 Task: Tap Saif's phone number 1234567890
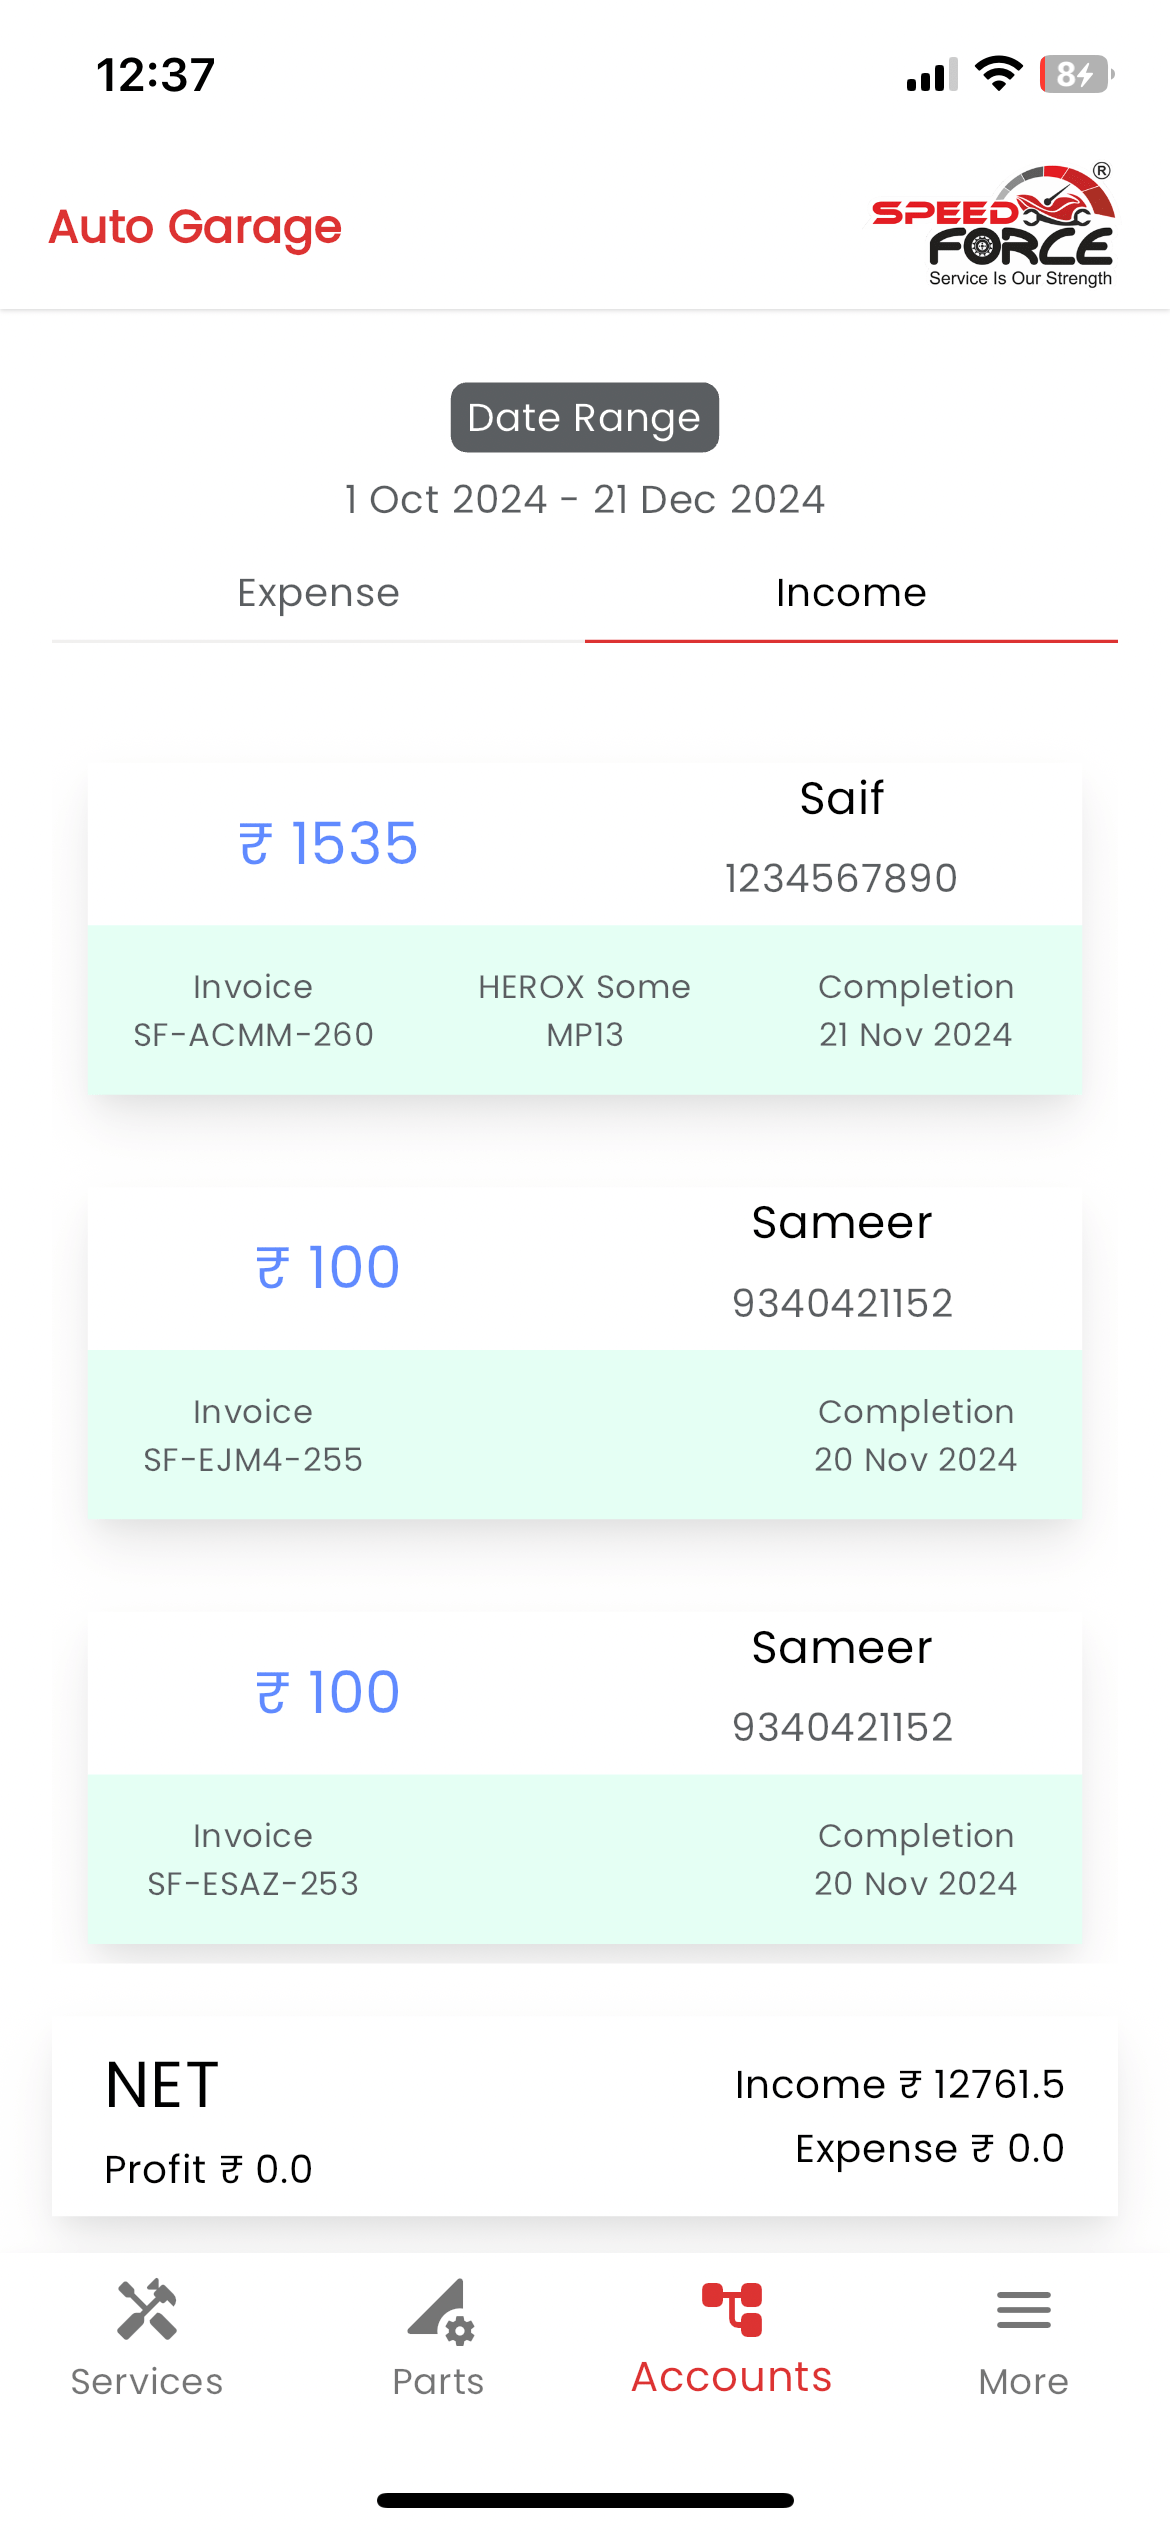click(x=841, y=878)
